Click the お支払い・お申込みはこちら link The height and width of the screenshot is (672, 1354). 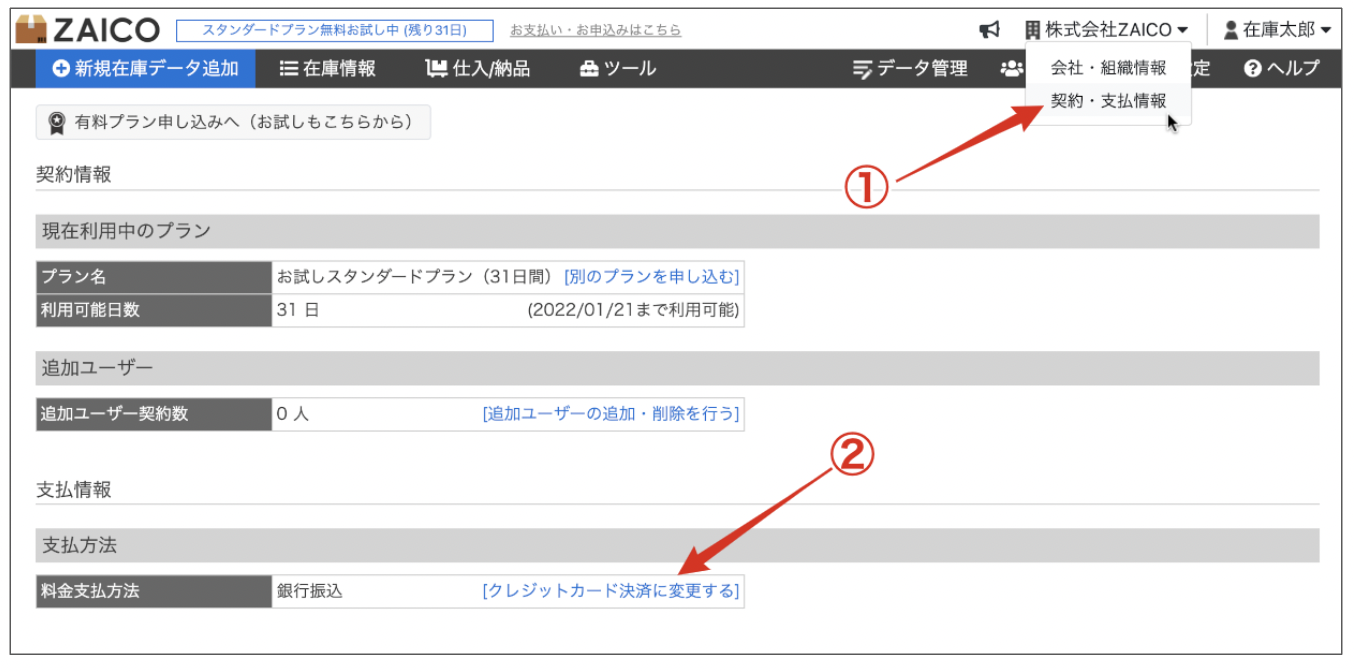(595, 30)
